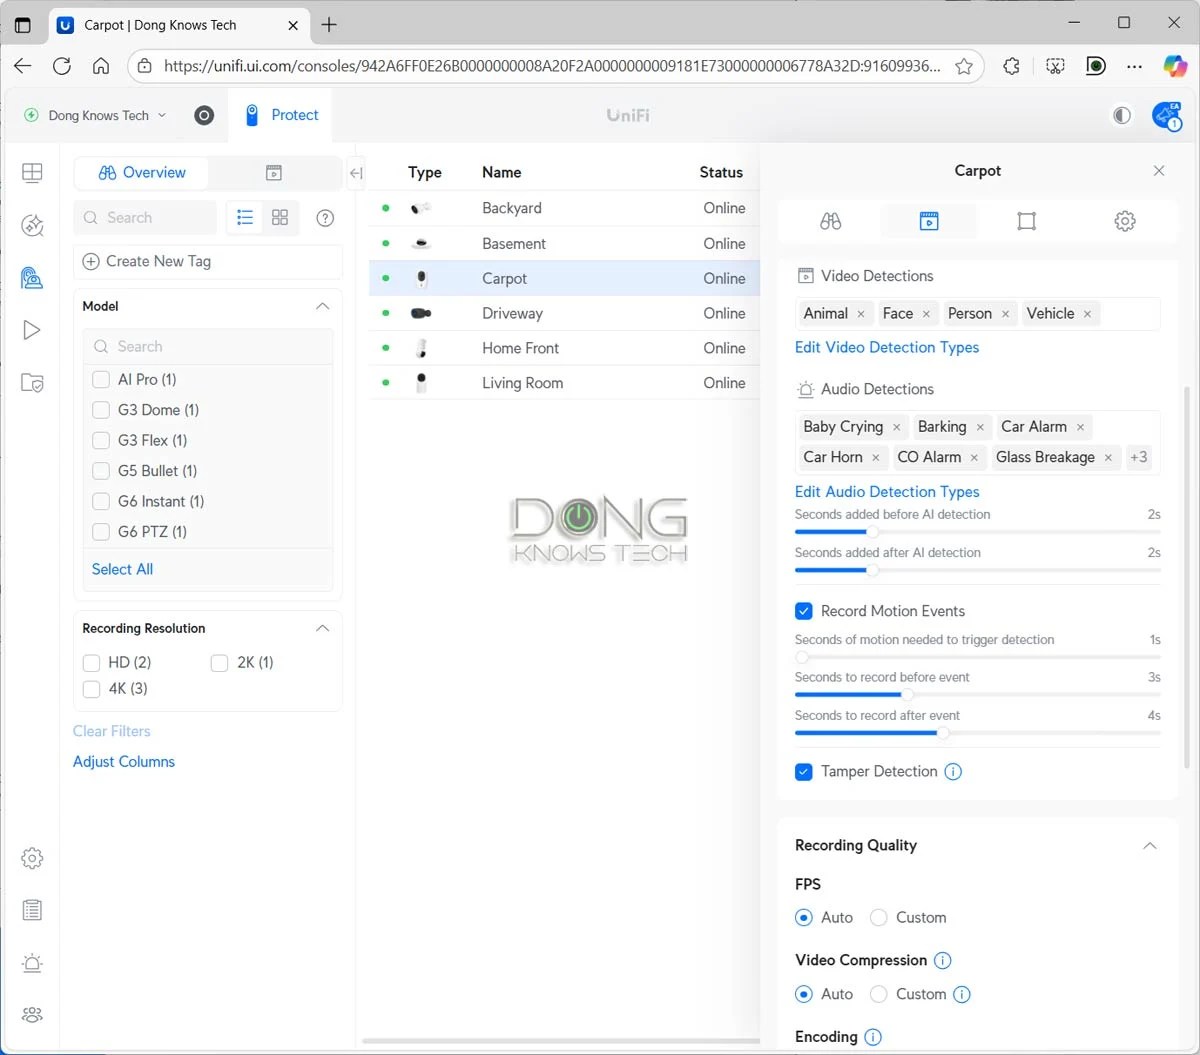Expand the +3 more audio detections
Screen dimensions: 1200x1055
(1138, 457)
